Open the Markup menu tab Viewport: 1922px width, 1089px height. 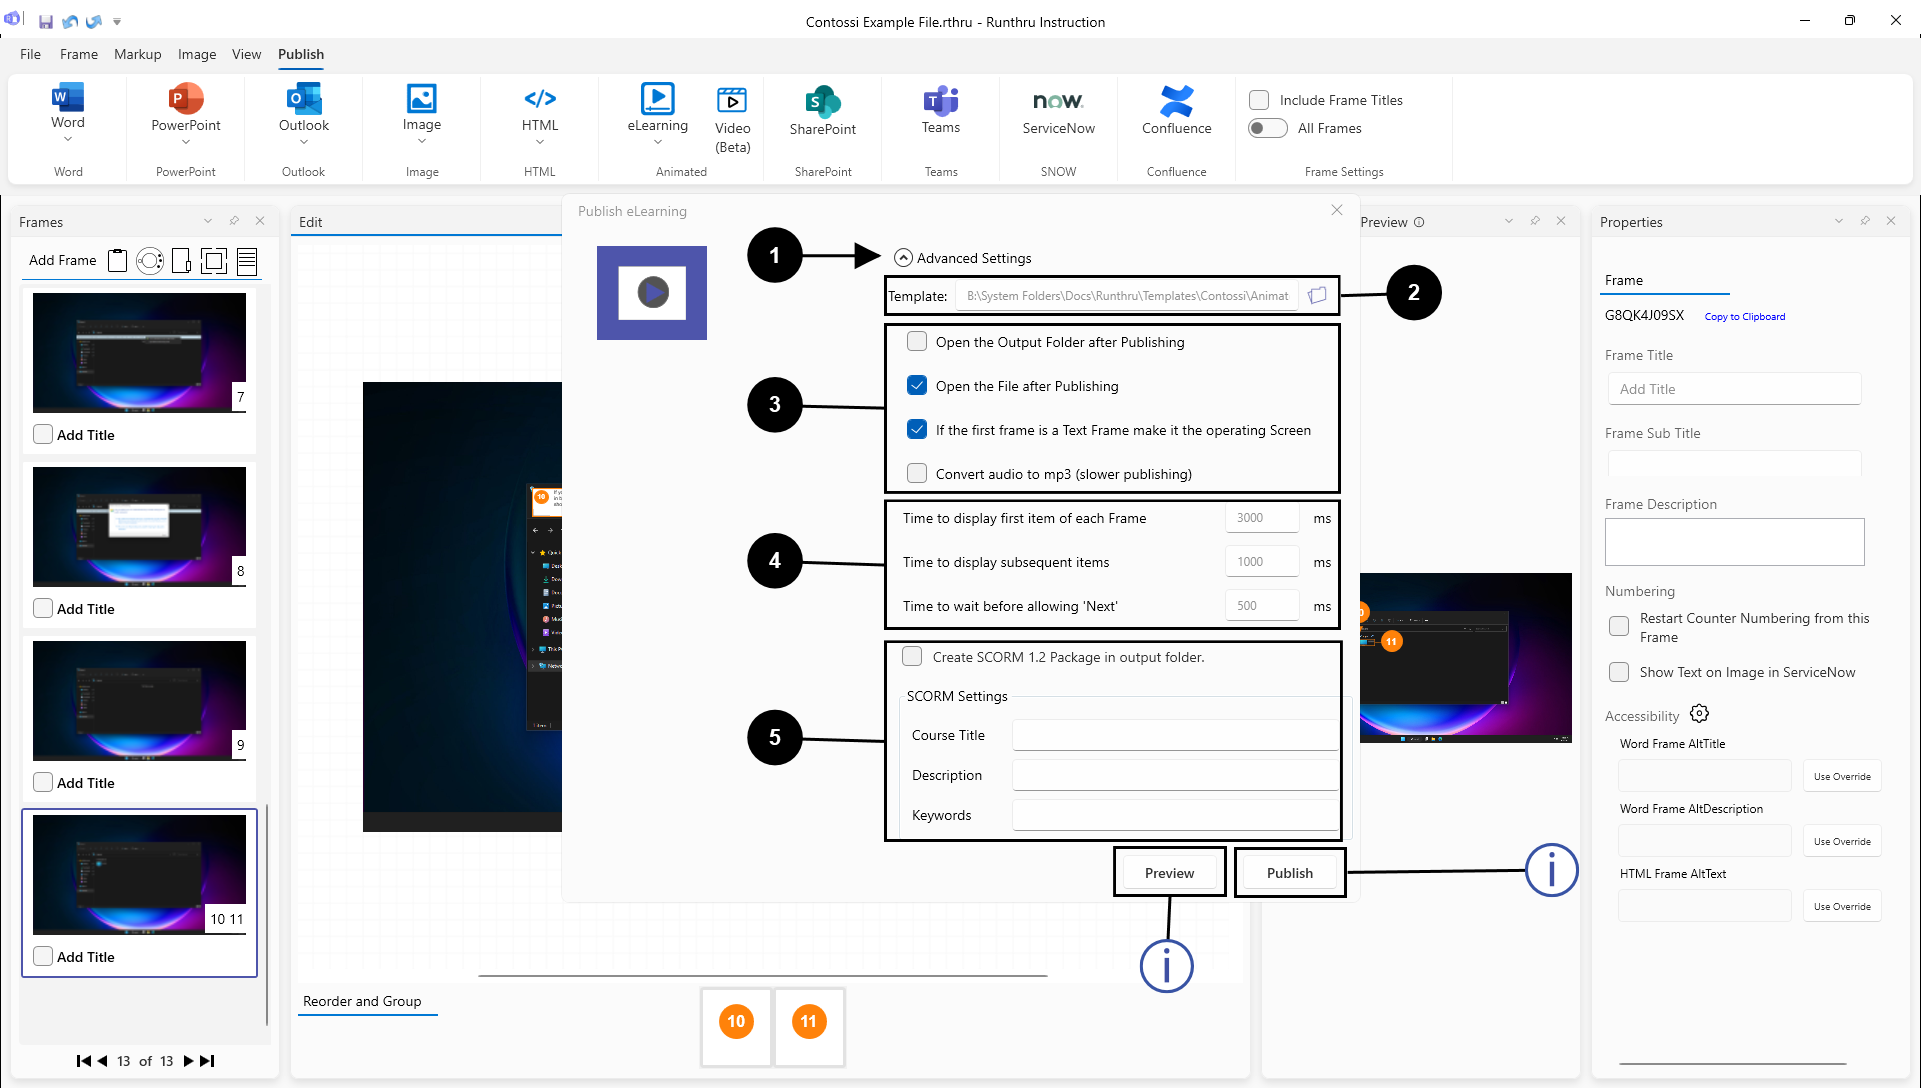click(x=137, y=54)
